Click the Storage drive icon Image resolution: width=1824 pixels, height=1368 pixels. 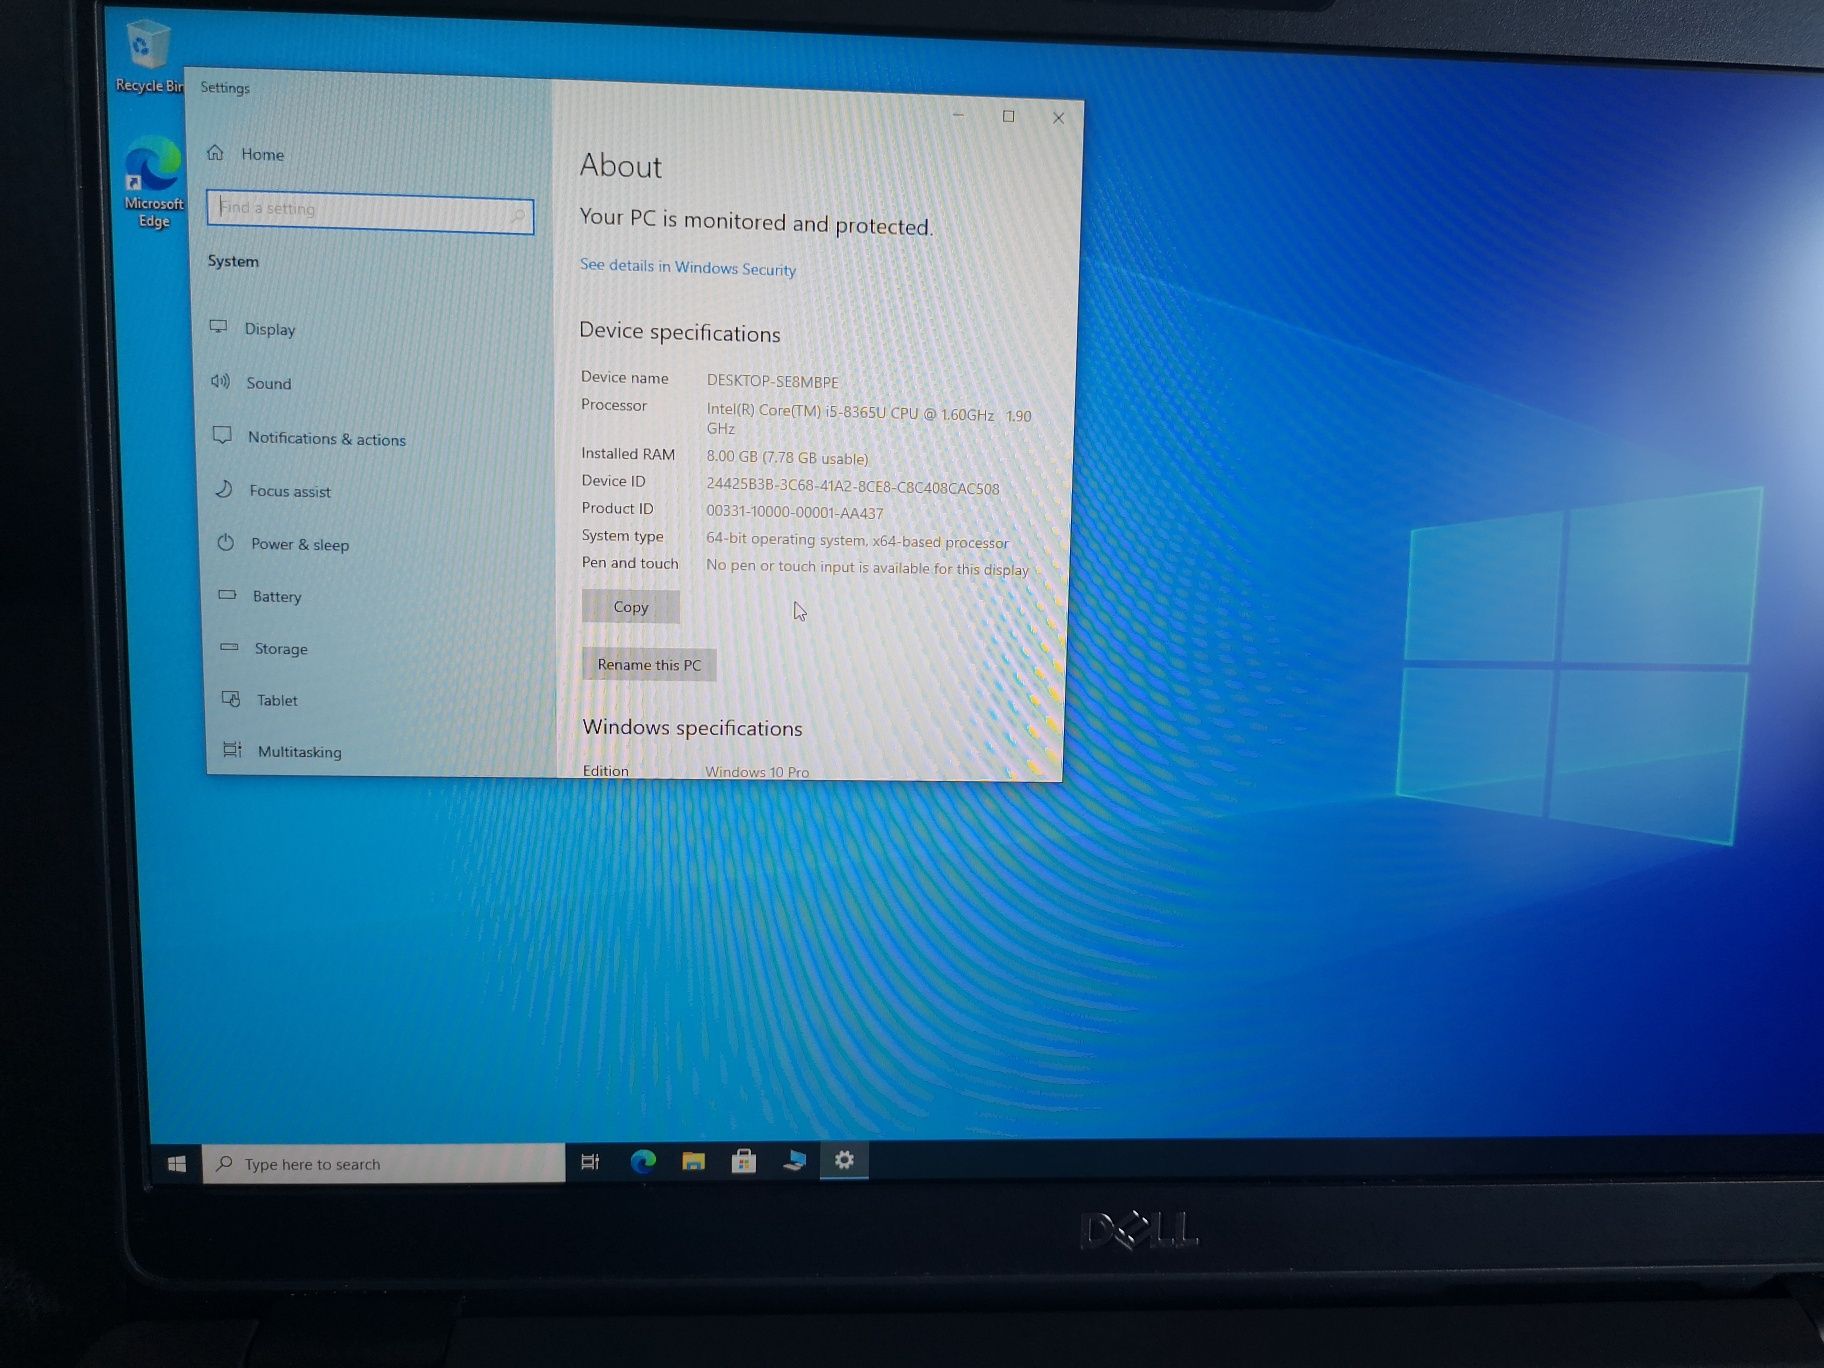click(229, 647)
